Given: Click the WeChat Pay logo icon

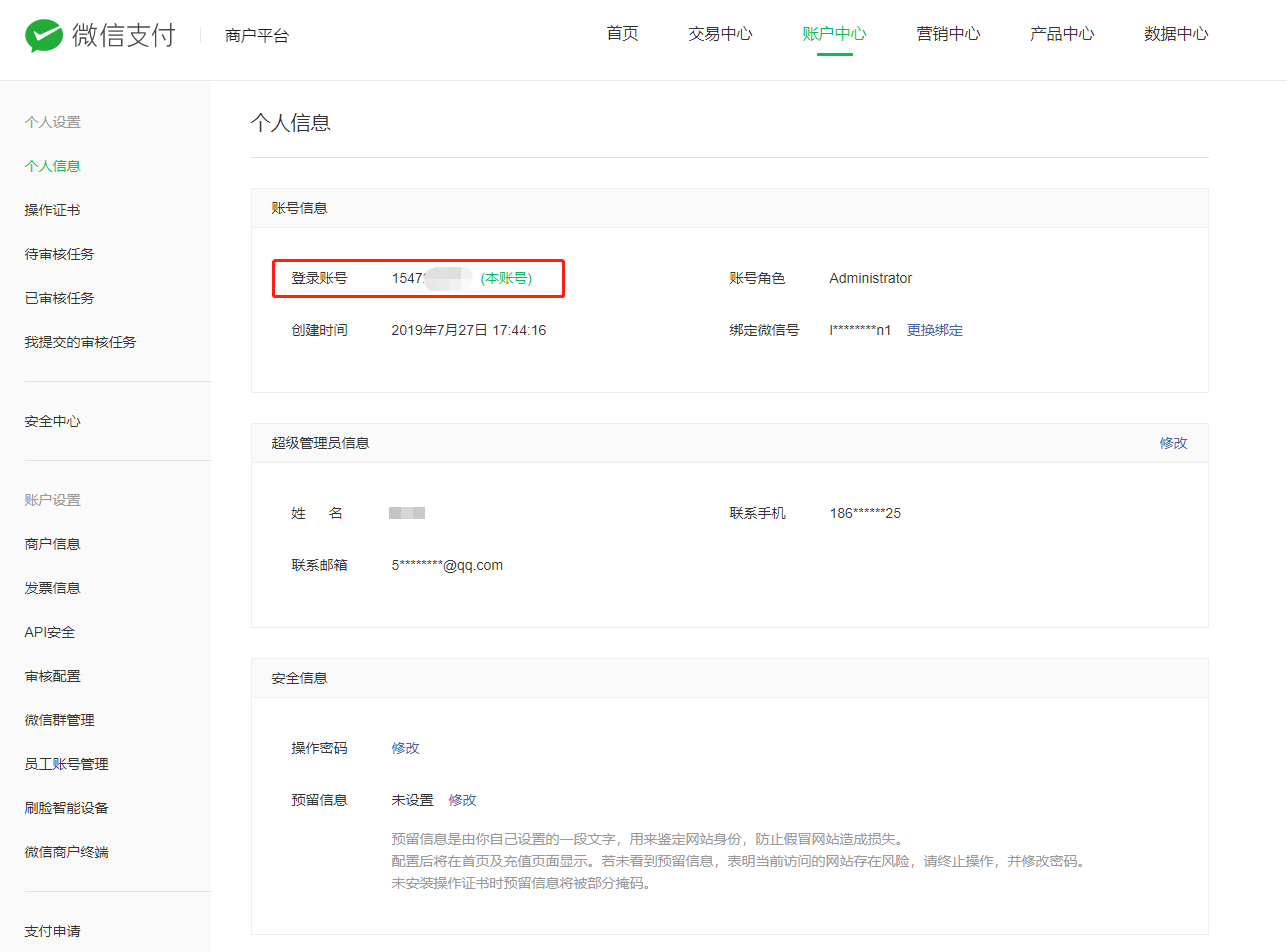Looking at the screenshot, I should click(x=44, y=36).
